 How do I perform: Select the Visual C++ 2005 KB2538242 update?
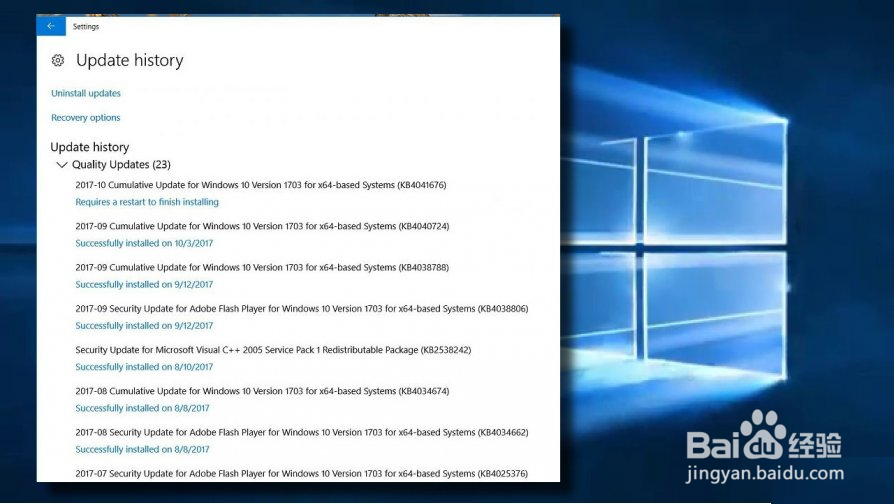273,350
